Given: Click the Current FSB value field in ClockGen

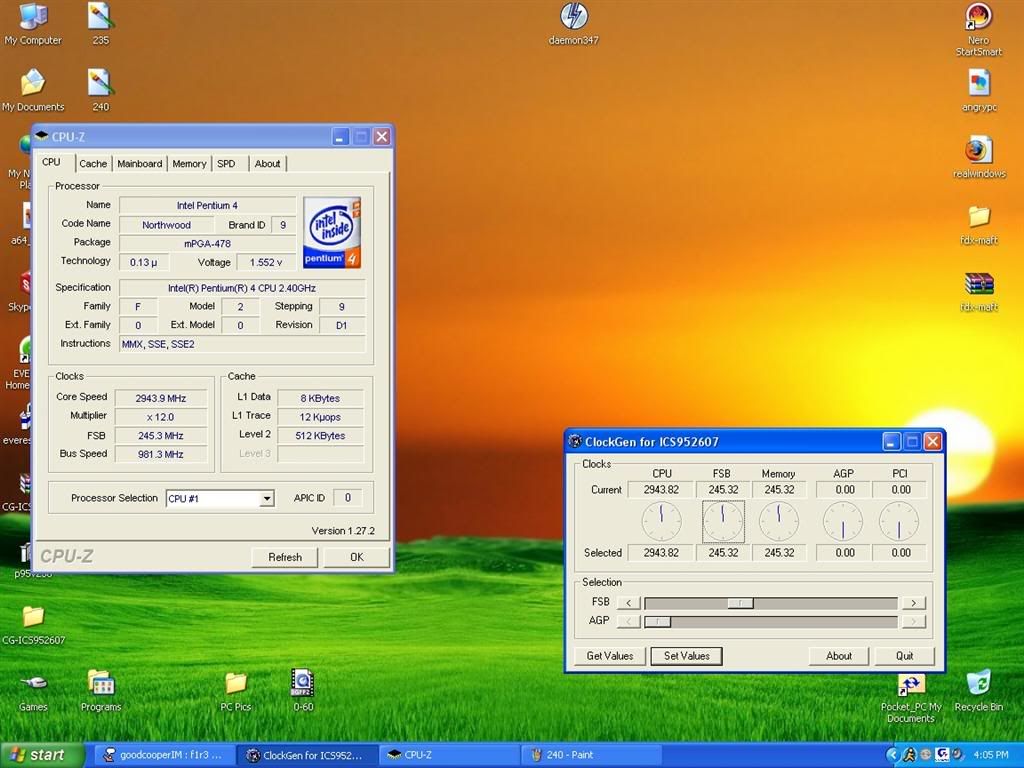Looking at the screenshot, I should click(x=723, y=490).
